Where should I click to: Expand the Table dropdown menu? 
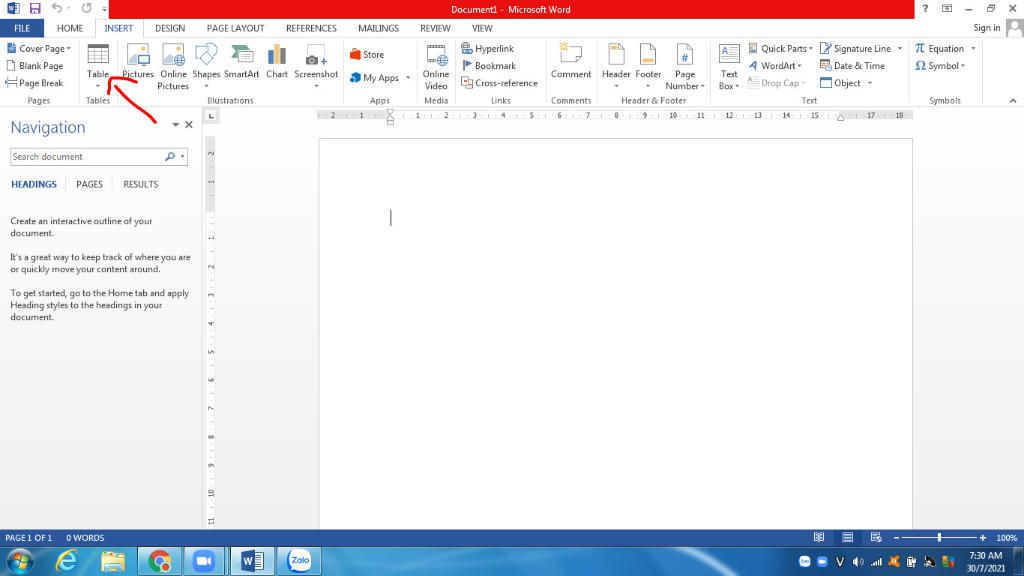pyautogui.click(x=98, y=86)
